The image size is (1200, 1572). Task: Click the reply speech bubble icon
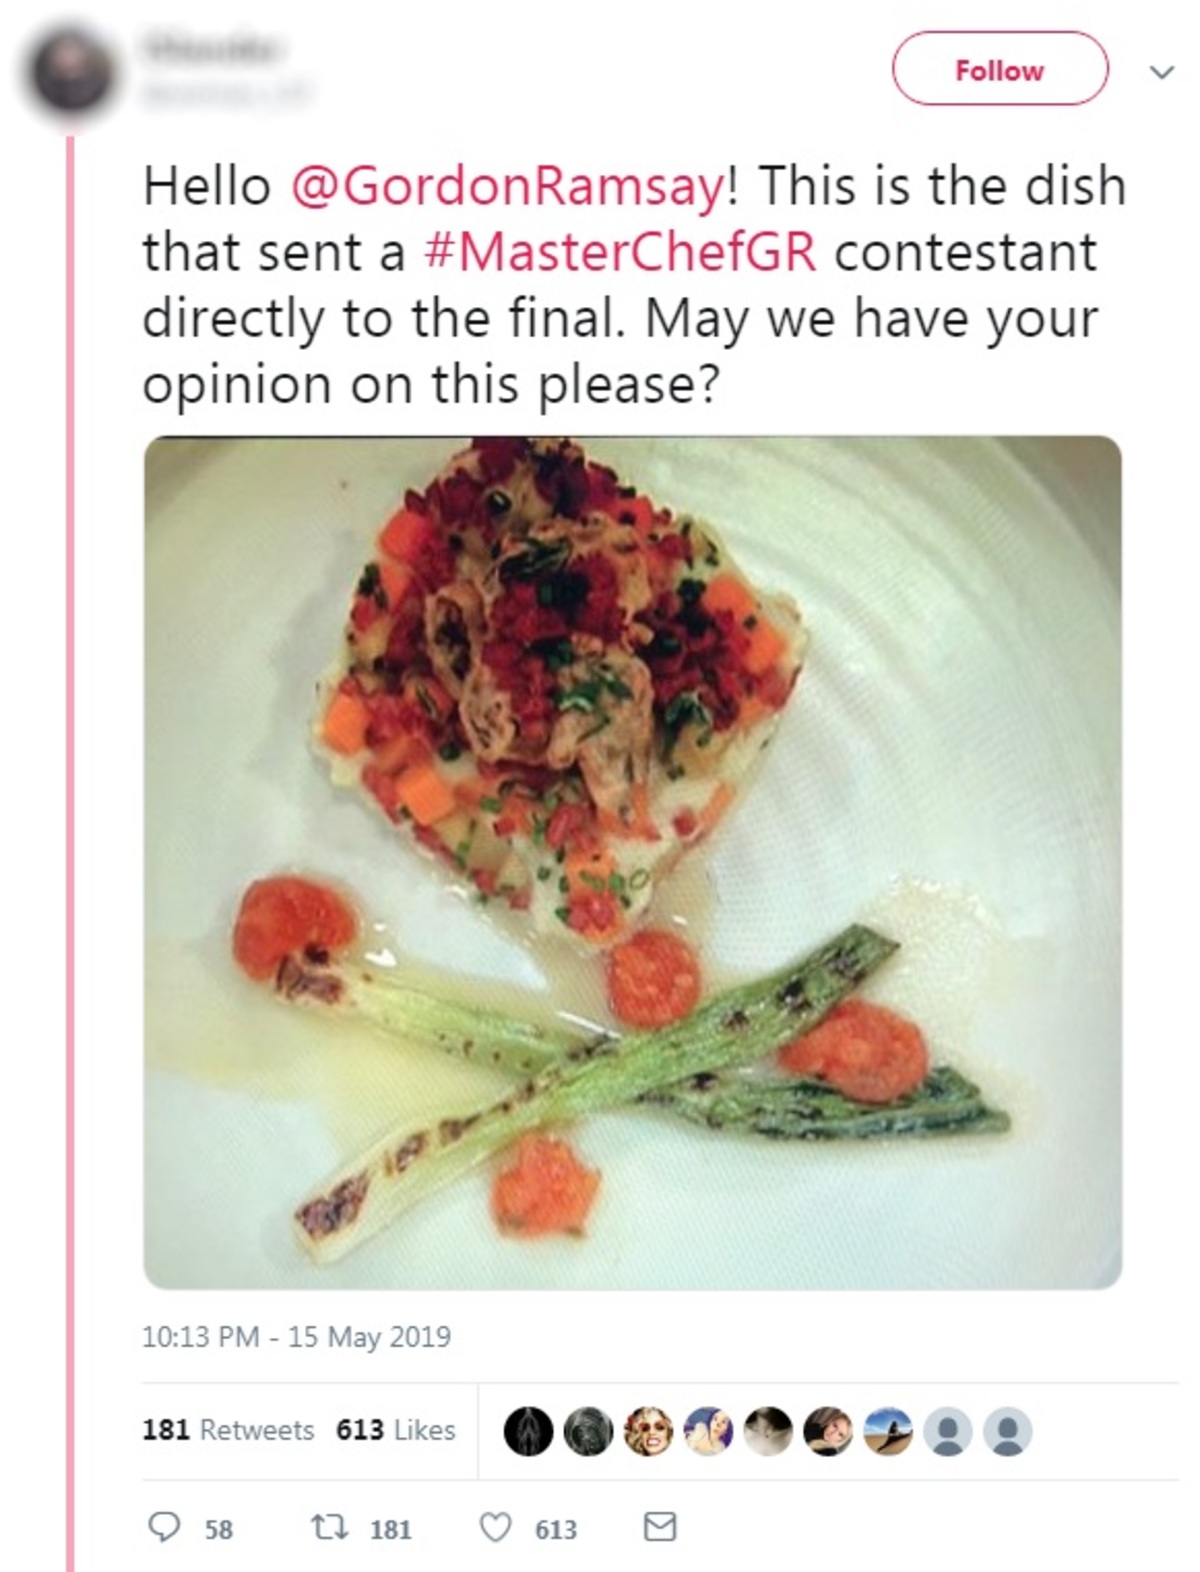[x=163, y=1527]
